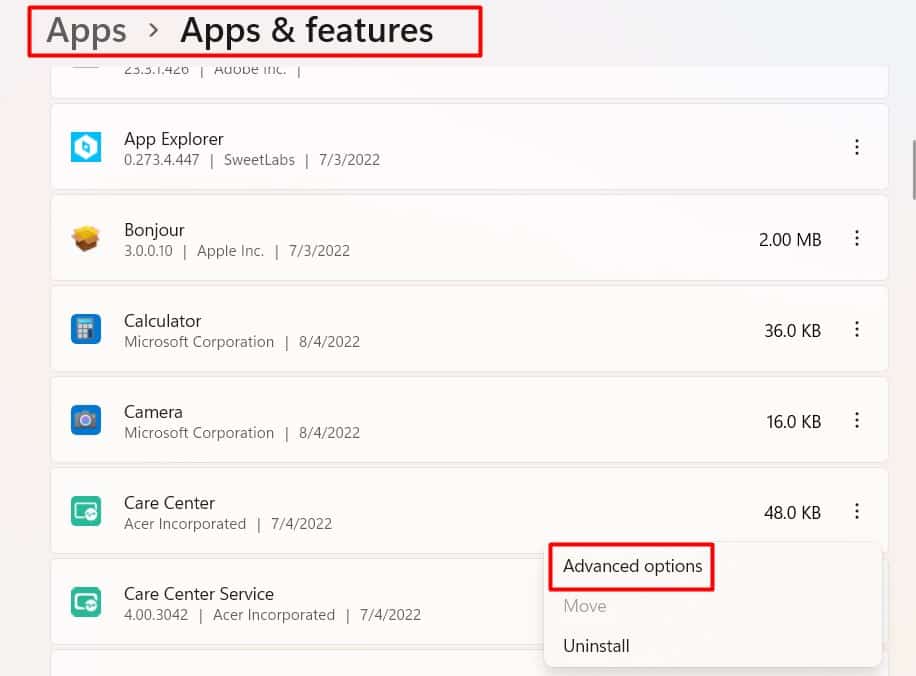Click the Calculator app icon
The height and width of the screenshot is (676, 916).
point(86,329)
